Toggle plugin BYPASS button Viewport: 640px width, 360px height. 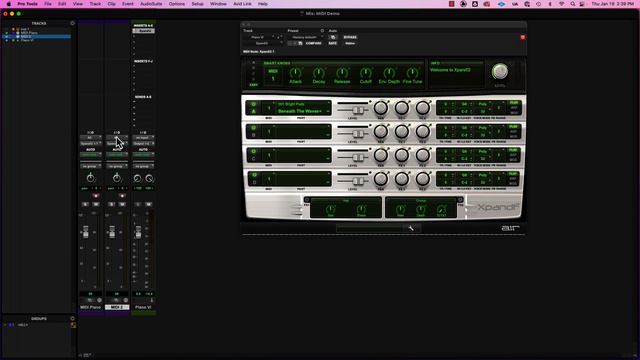tap(350, 37)
